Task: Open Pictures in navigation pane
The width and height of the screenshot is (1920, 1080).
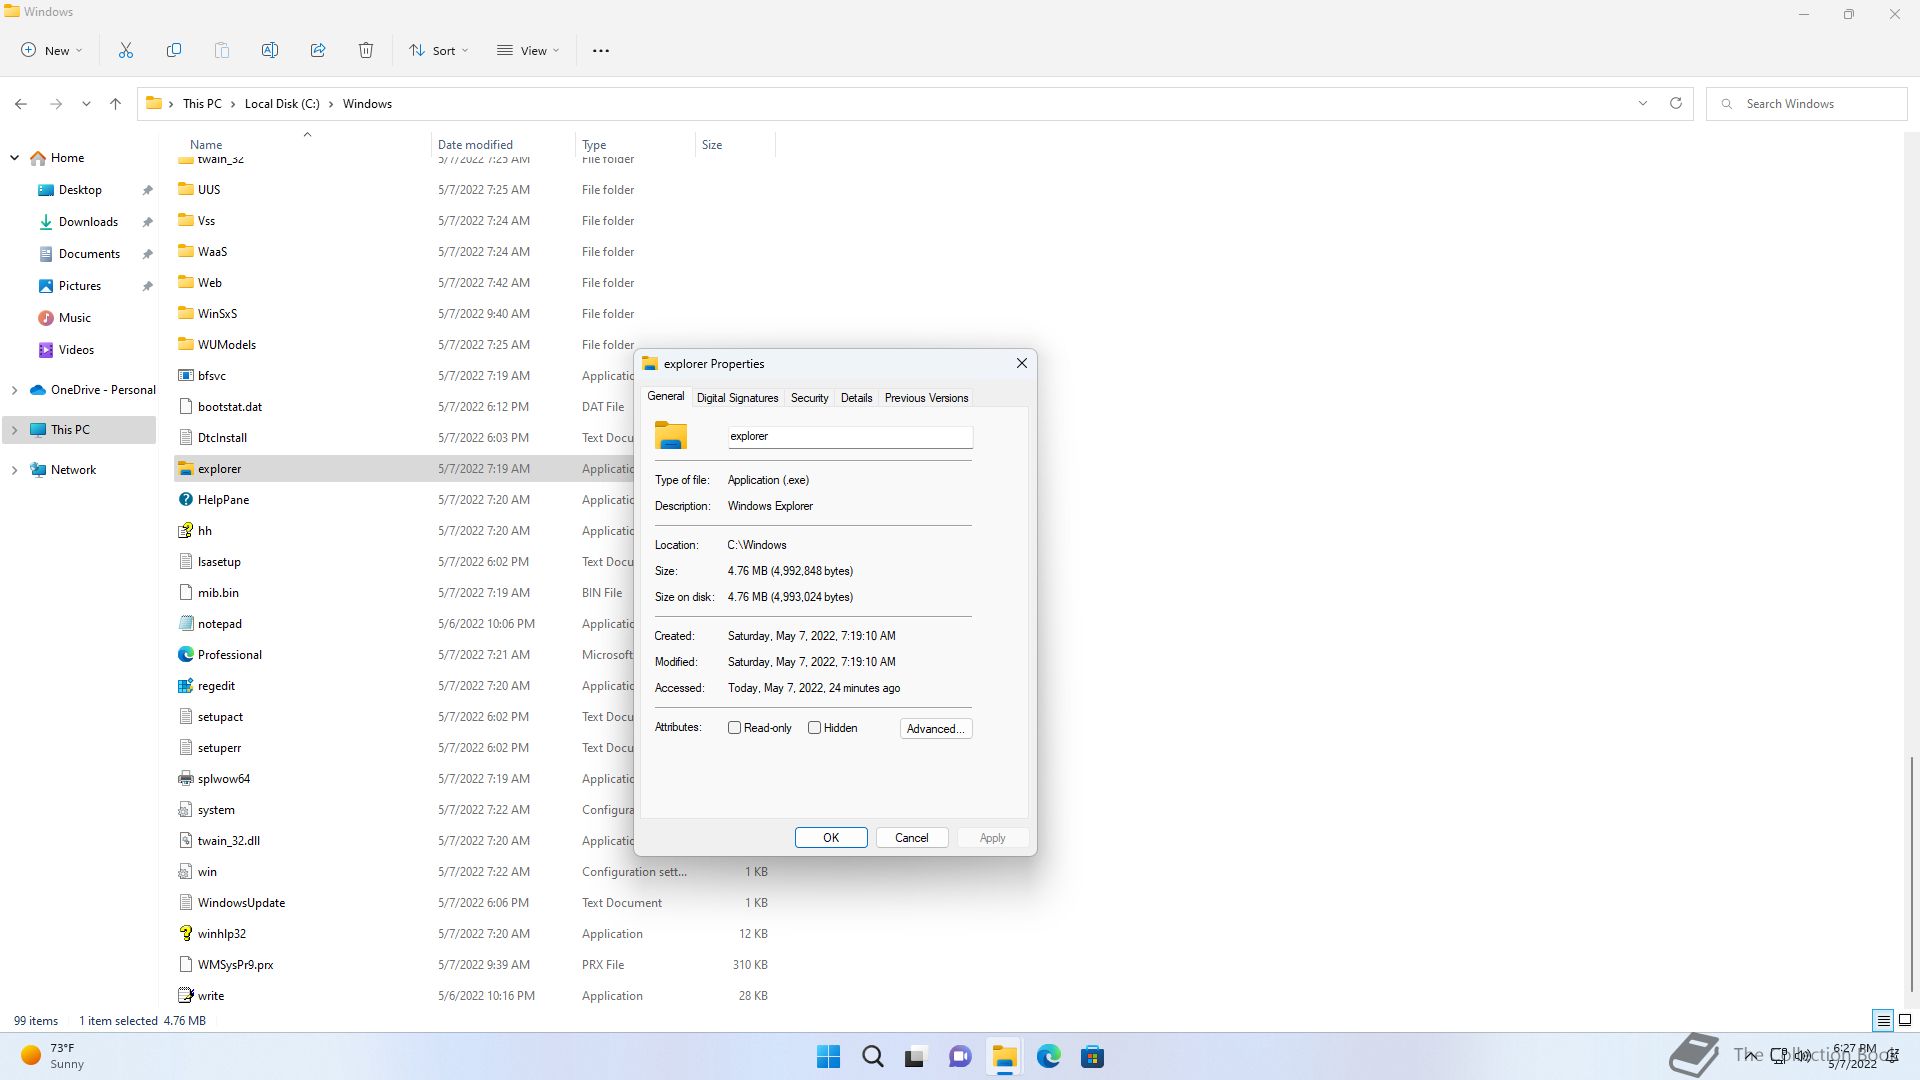Action: 80,286
